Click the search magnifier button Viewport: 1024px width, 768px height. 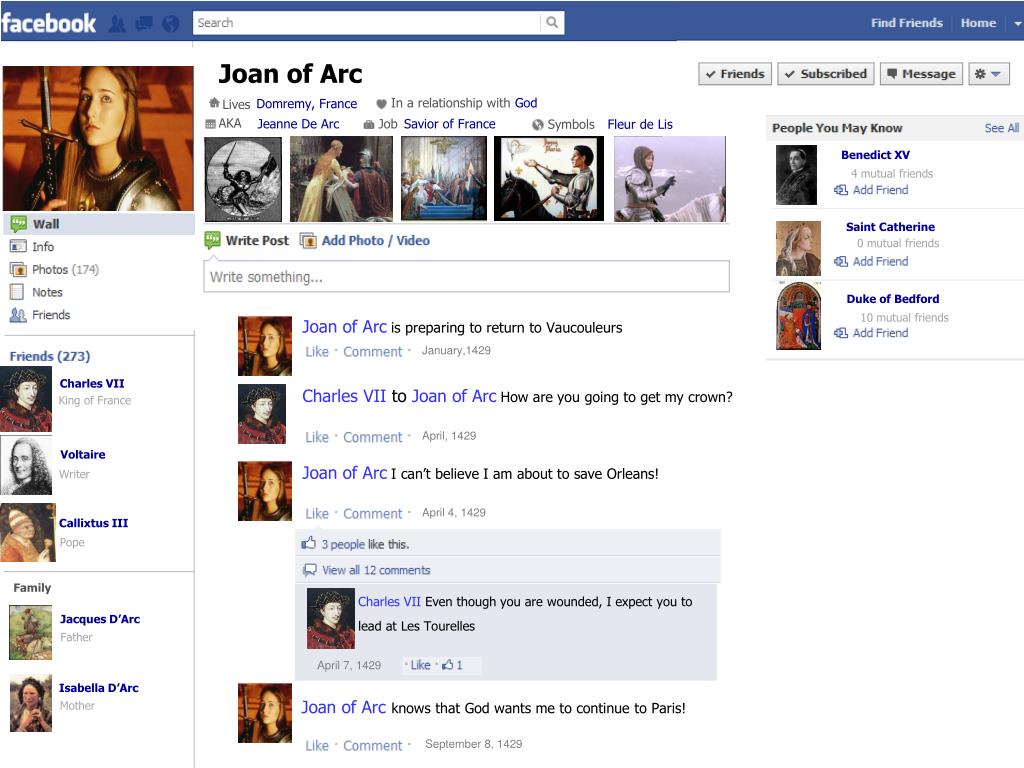coord(552,22)
